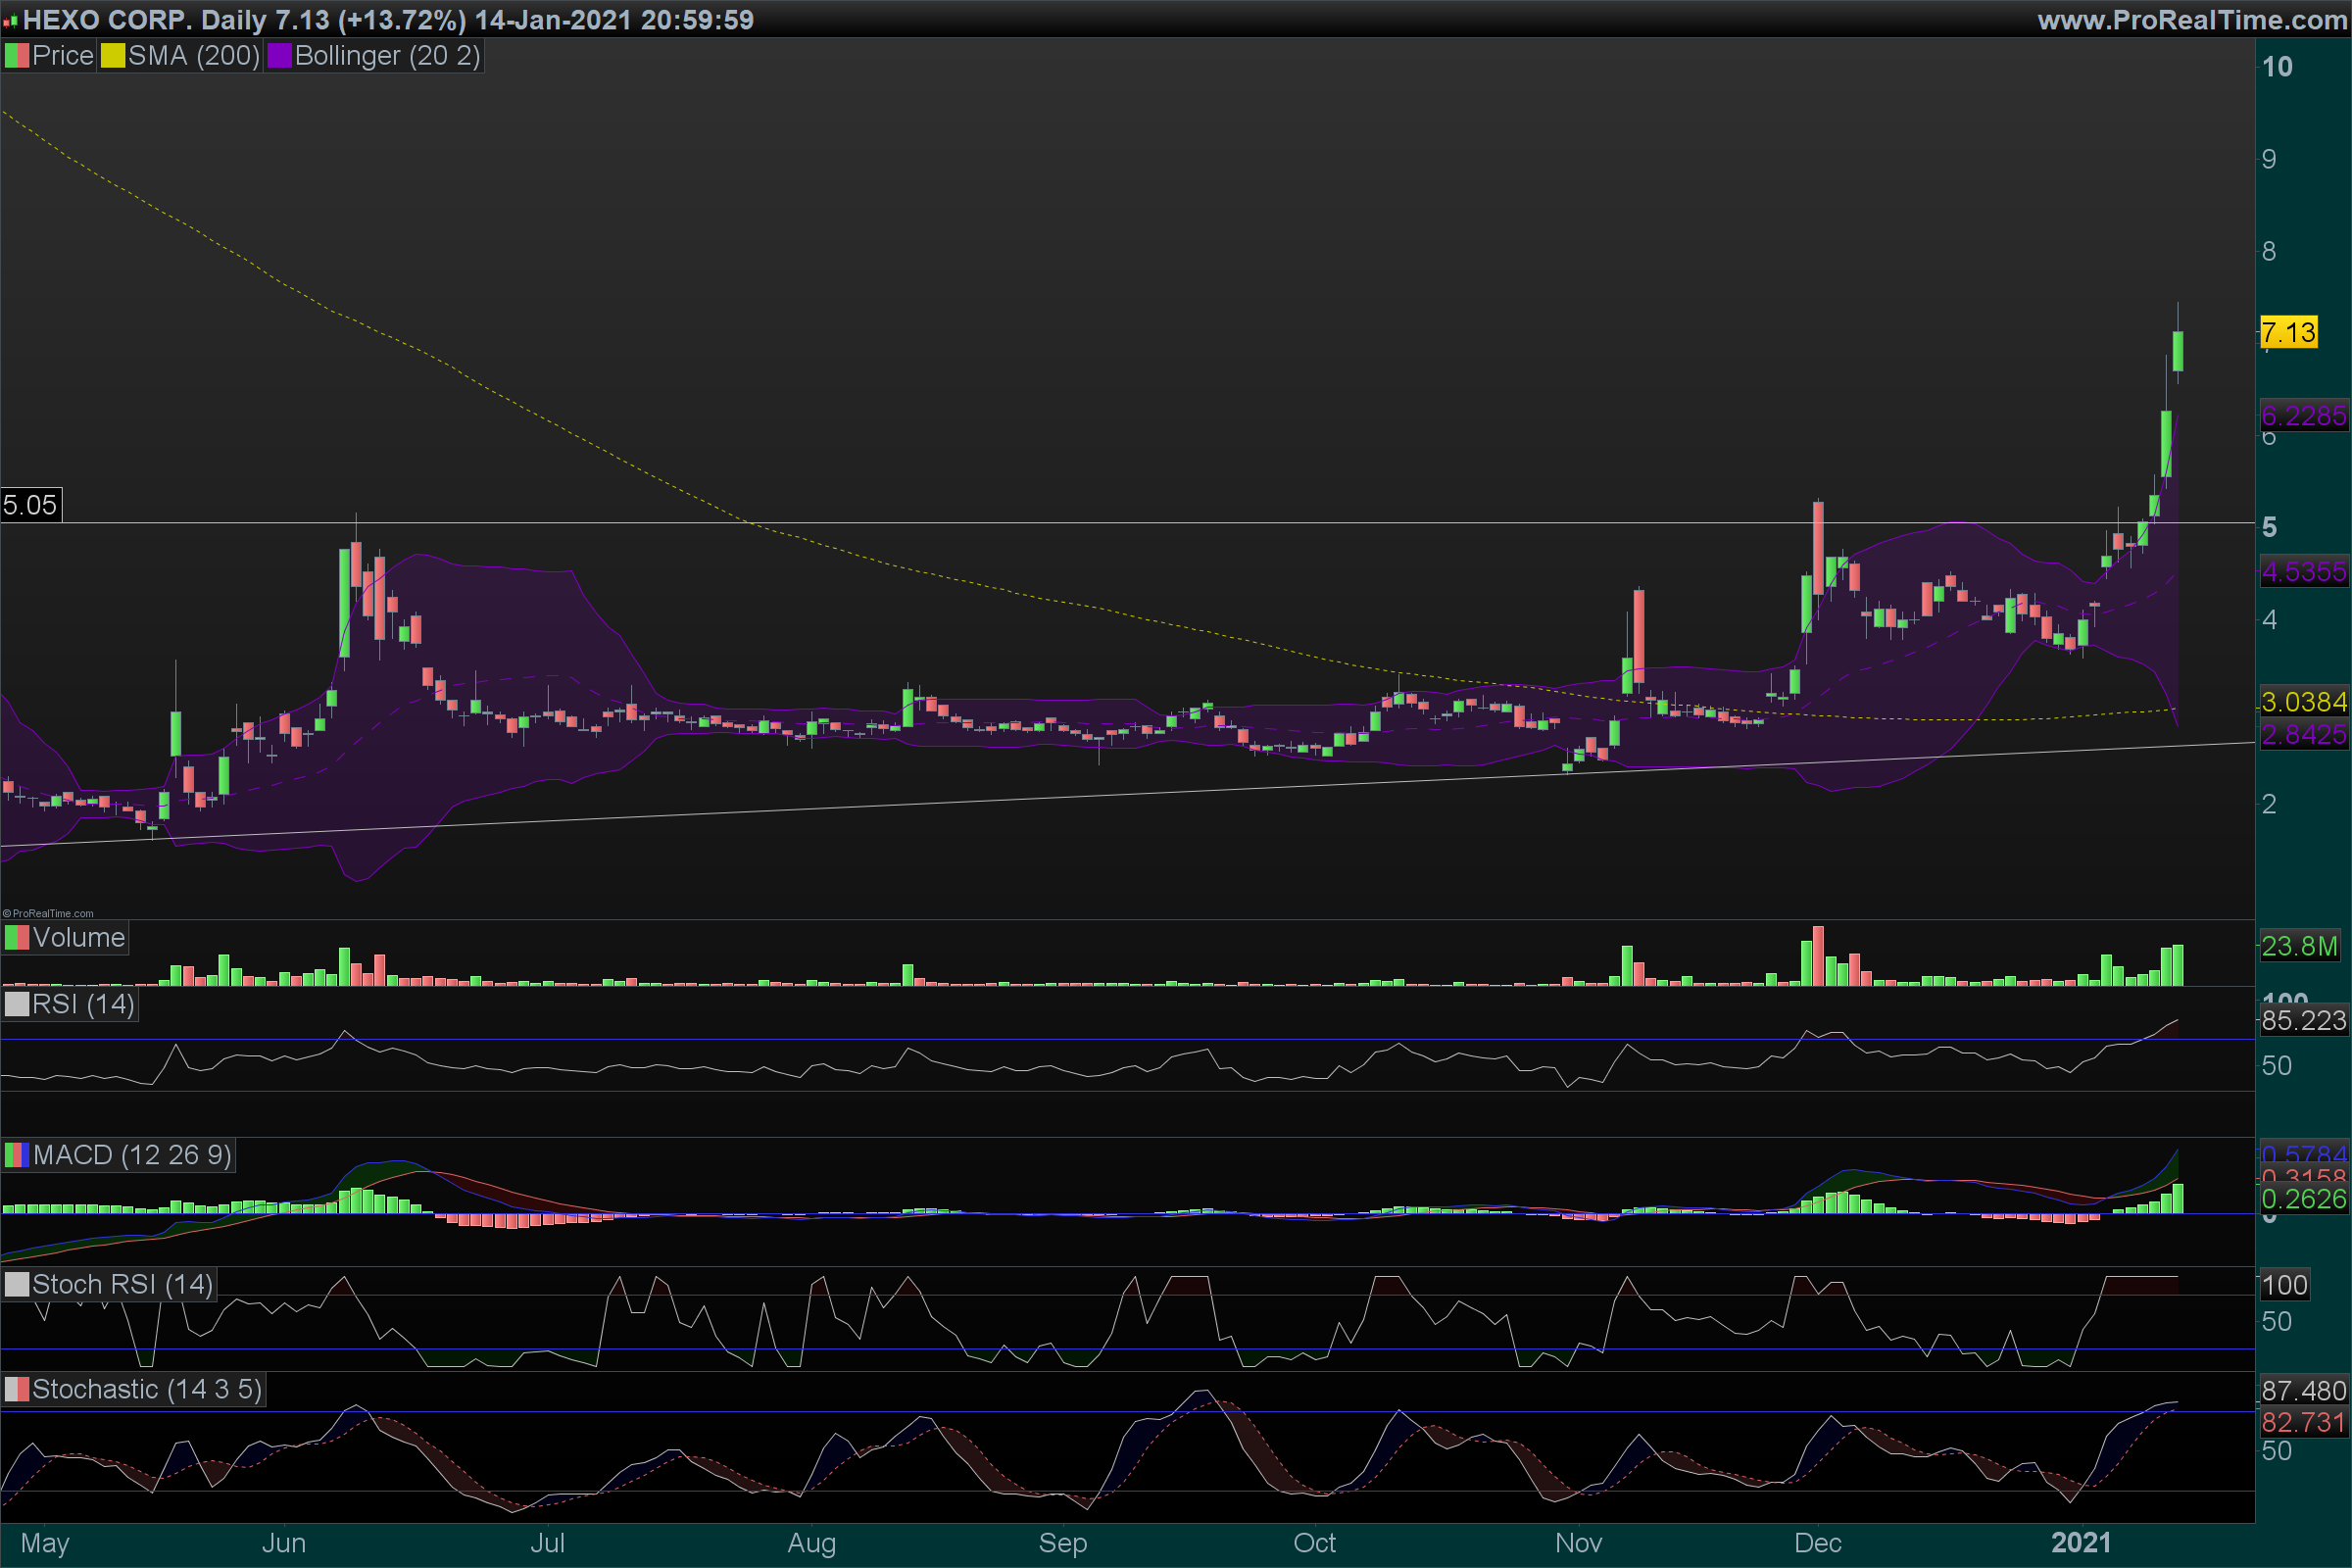Click the 3.0384 SMA value tag
The height and width of the screenshot is (1568, 2352).
click(x=2303, y=702)
